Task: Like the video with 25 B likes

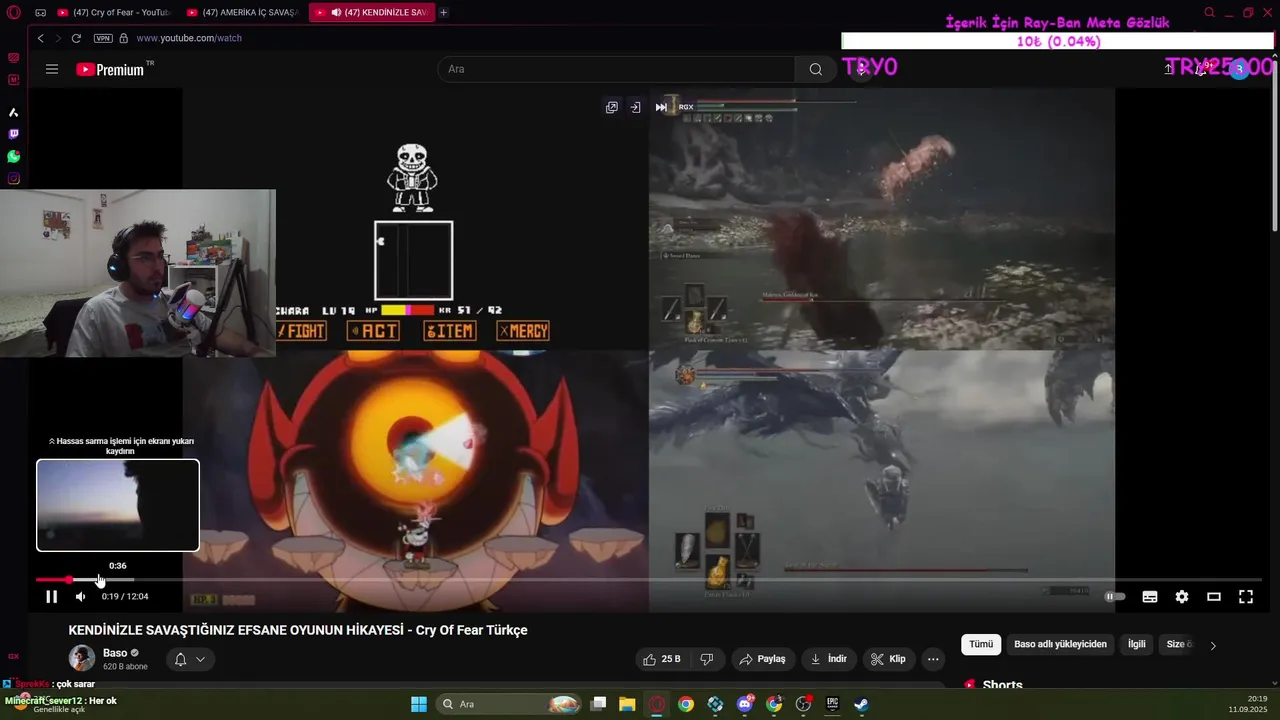Action: click(662, 659)
